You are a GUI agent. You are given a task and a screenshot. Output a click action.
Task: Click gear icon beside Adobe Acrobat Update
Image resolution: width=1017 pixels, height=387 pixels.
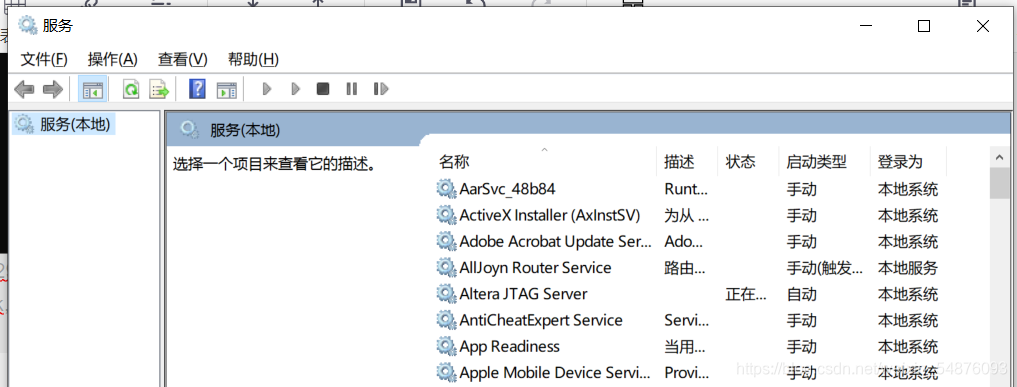pos(446,242)
